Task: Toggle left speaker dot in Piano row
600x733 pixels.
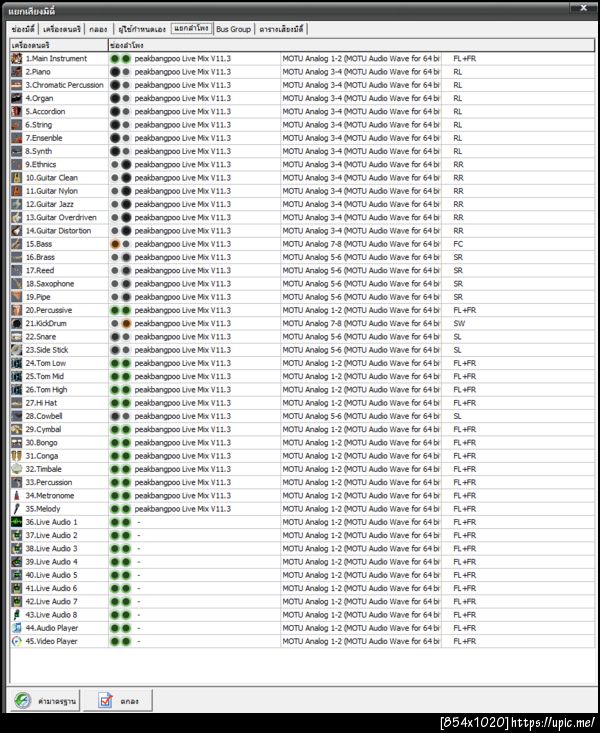Action: tap(115, 72)
